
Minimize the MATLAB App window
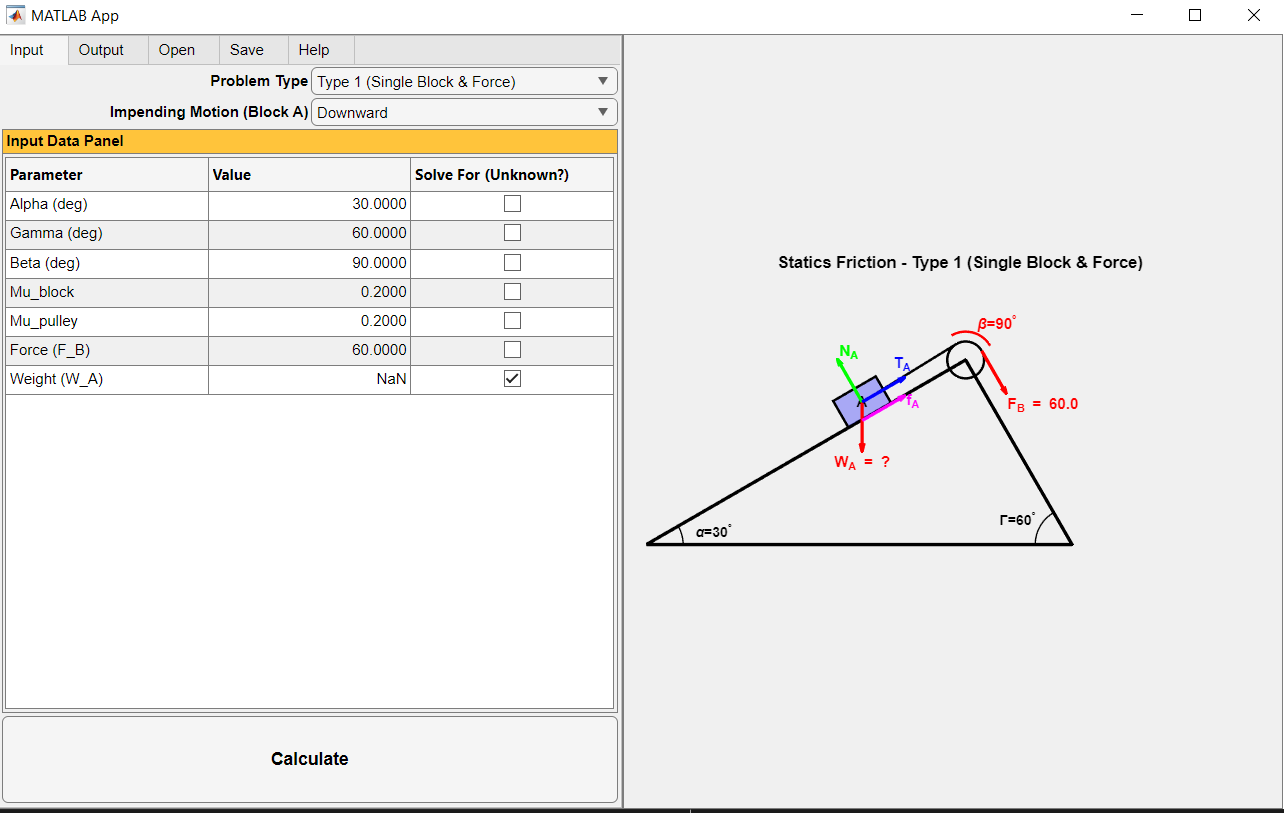coord(1137,15)
